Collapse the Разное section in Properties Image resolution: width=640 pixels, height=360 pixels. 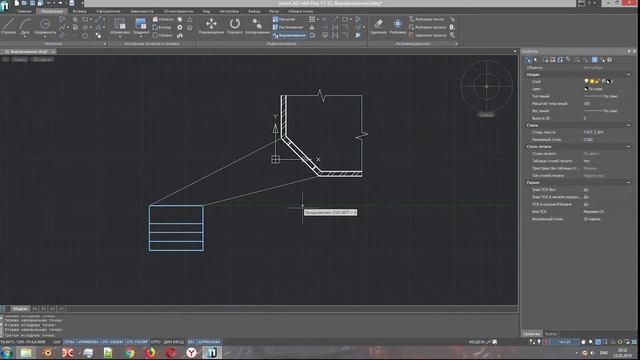(628, 182)
